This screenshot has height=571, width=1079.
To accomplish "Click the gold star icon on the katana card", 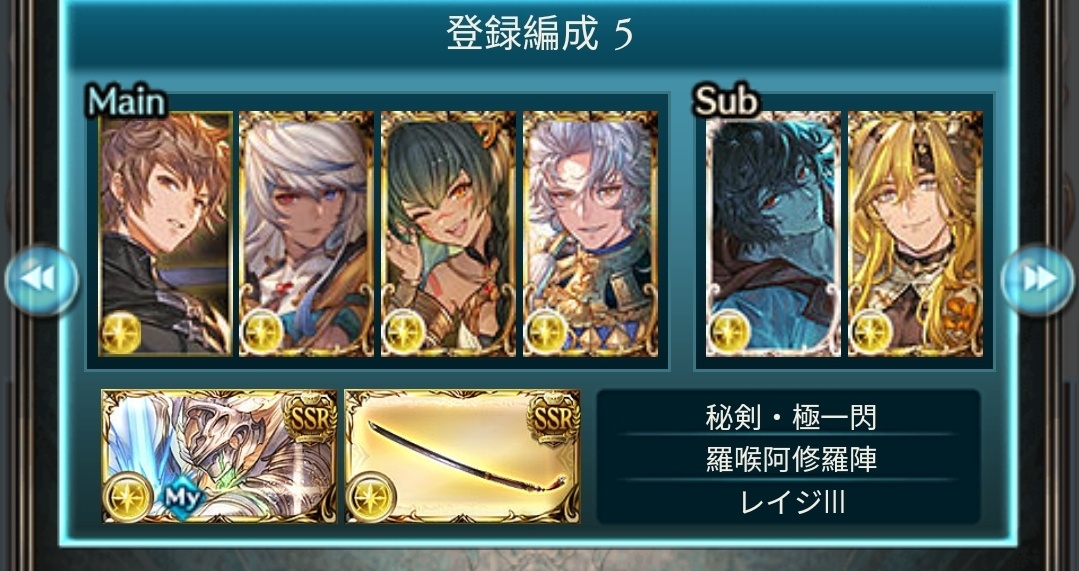I will point(370,497).
